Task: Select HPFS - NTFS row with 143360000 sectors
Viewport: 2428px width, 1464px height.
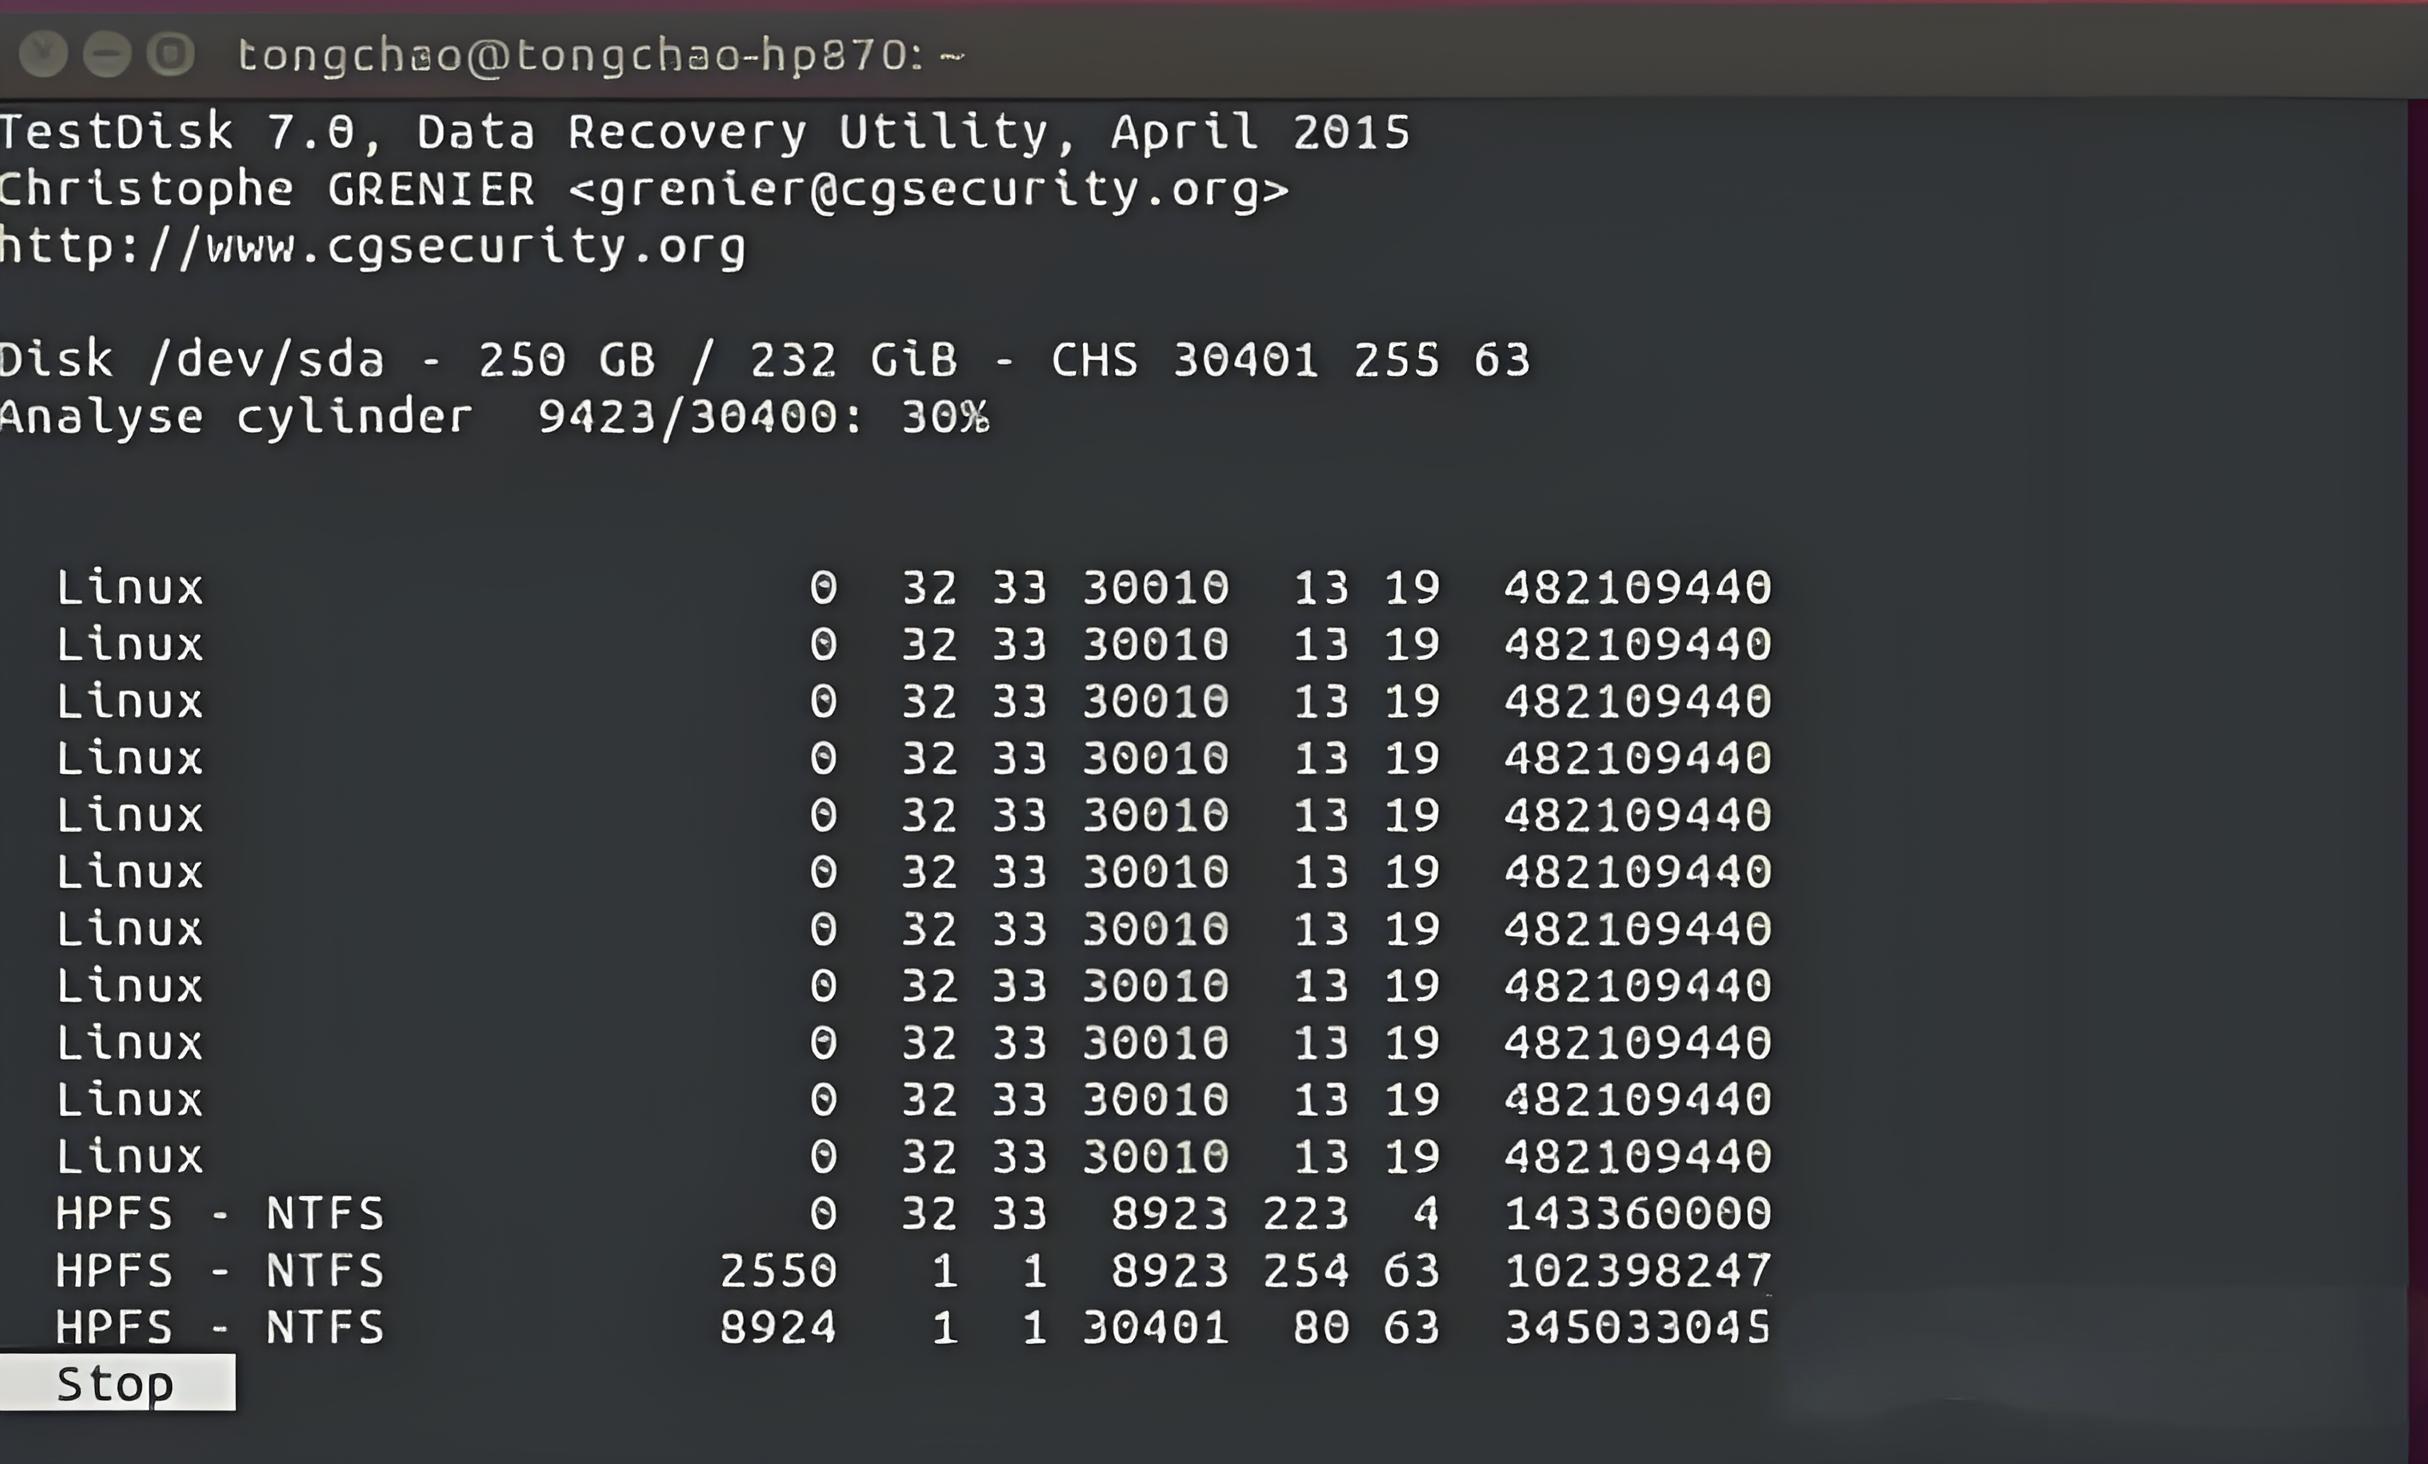Action: pyautogui.click(x=220, y=1214)
